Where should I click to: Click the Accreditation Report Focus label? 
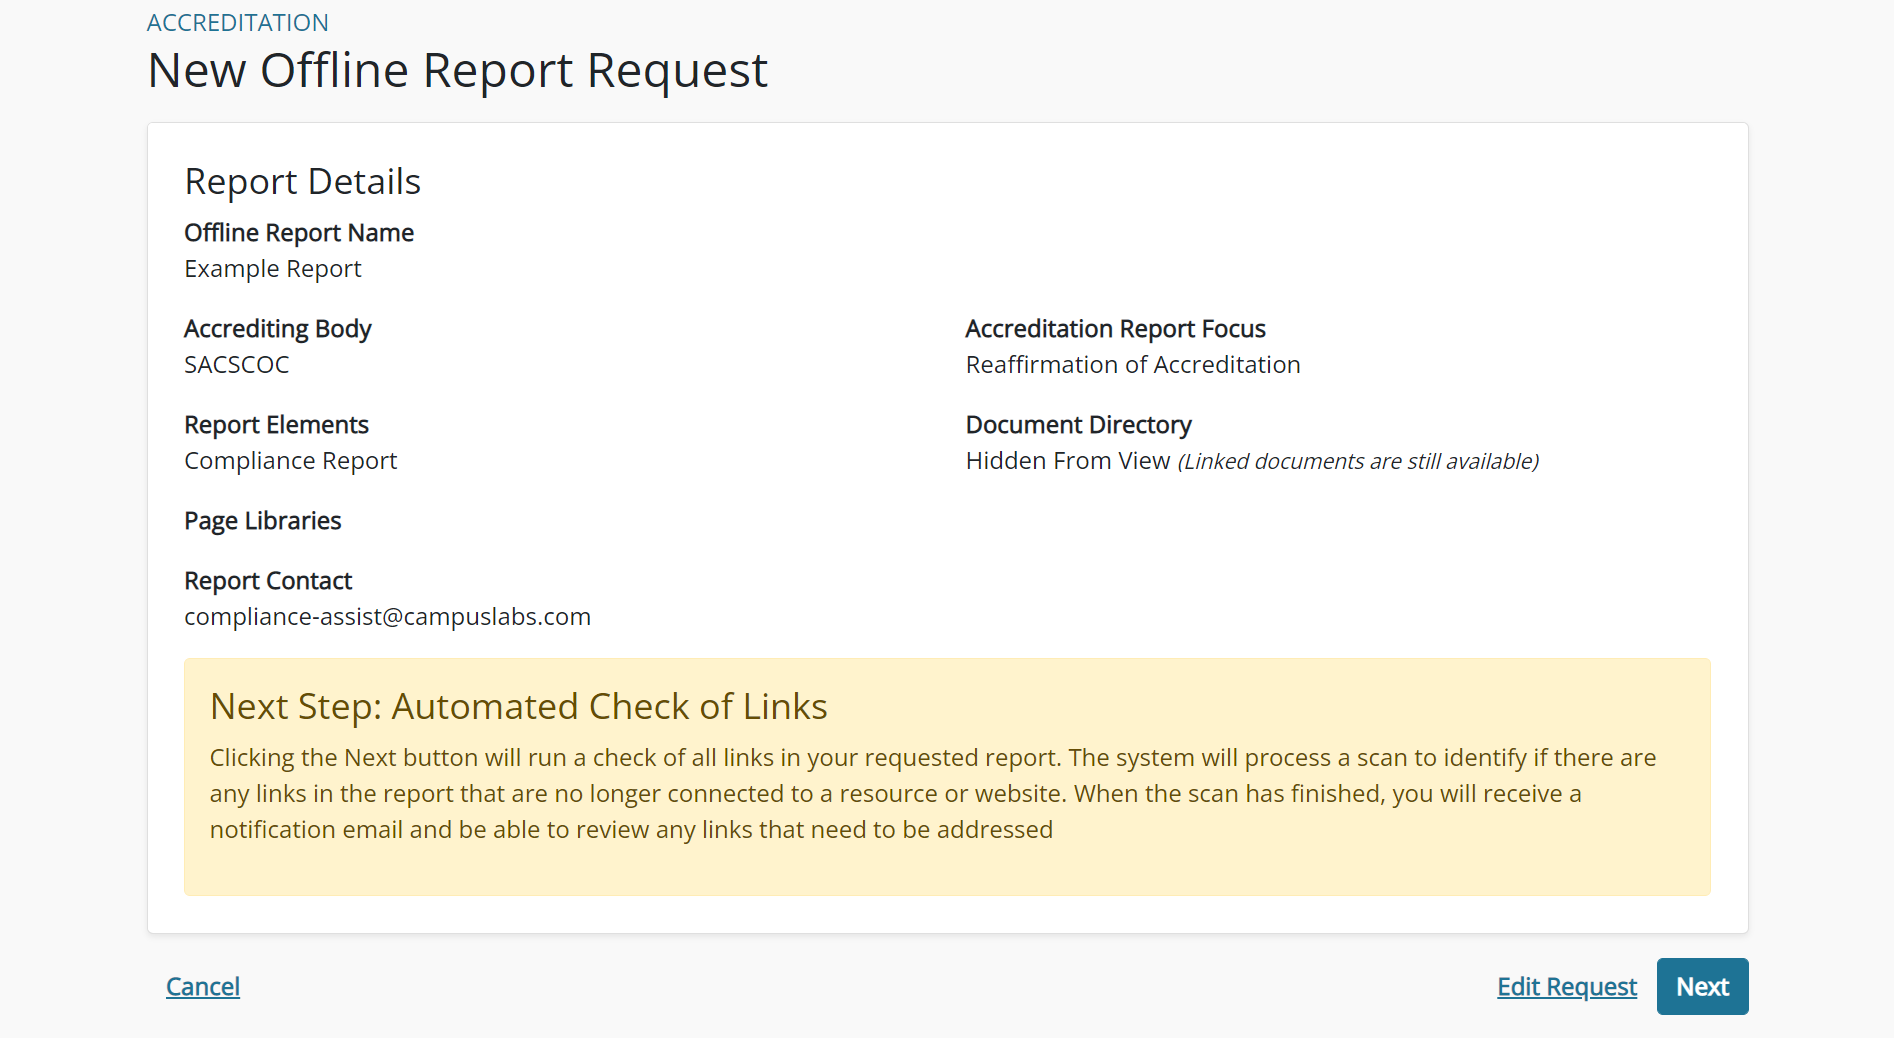point(1115,329)
